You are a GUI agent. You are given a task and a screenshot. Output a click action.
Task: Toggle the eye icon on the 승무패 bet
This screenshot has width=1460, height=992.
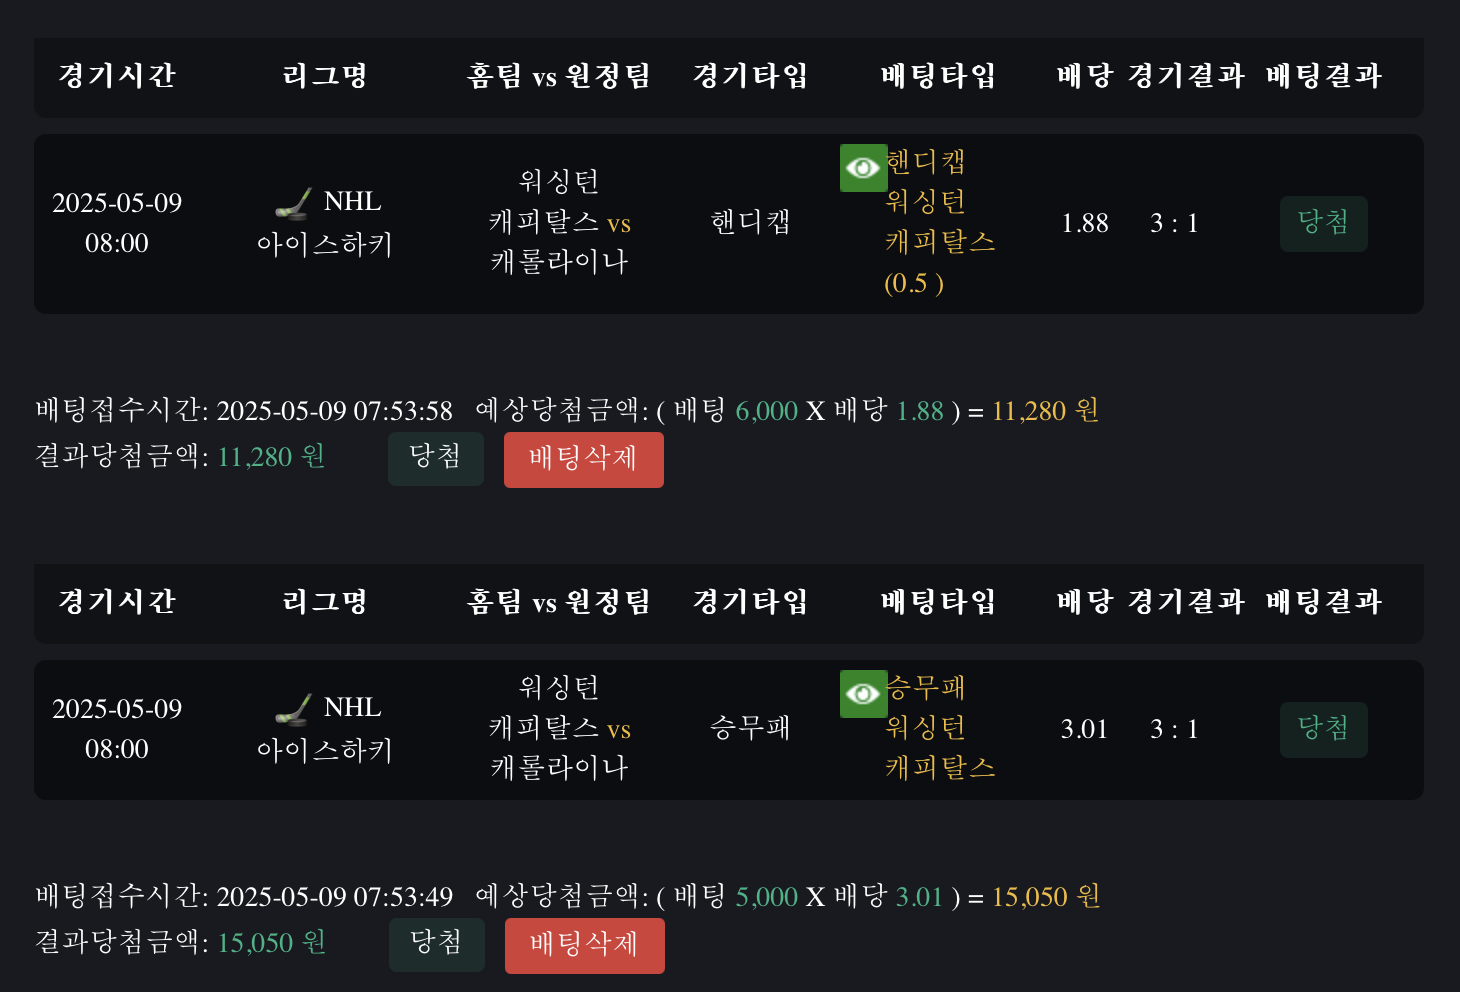863,694
